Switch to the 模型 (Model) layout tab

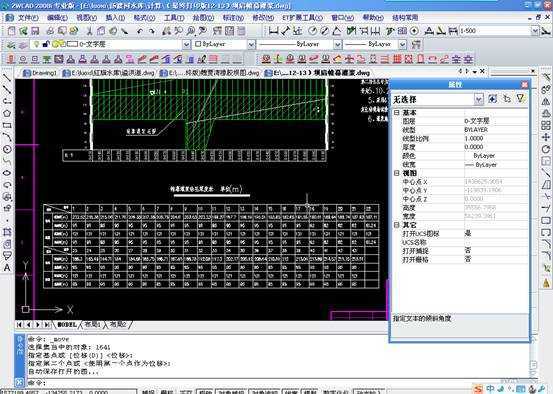[67, 325]
